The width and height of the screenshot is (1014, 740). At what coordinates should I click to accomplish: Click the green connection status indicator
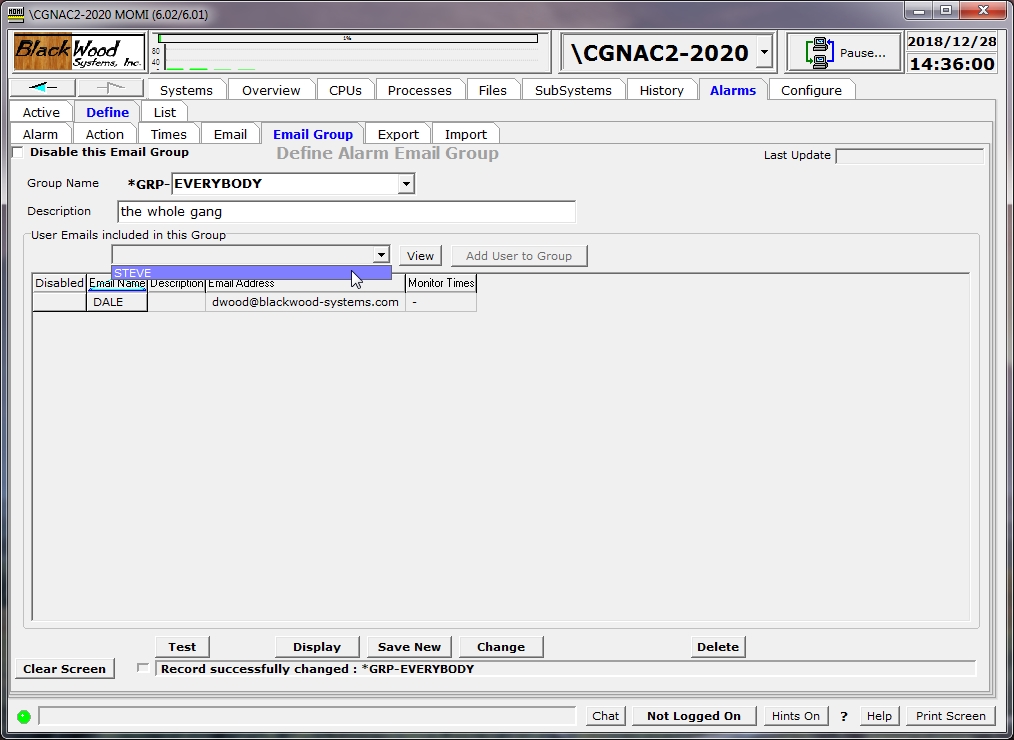coord(23,716)
